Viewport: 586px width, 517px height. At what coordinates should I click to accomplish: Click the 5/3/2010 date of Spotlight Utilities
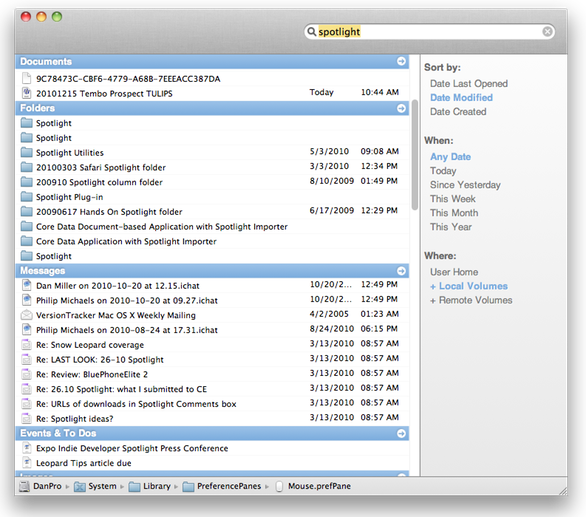(x=329, y=151)
